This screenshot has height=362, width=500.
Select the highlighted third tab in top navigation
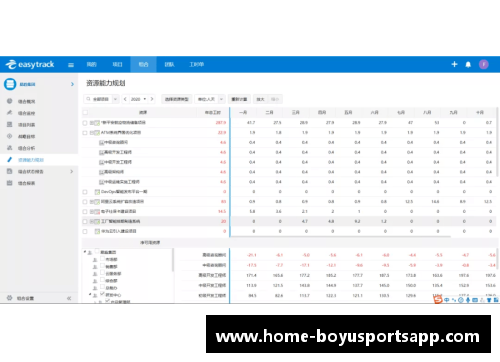[143, 64]
